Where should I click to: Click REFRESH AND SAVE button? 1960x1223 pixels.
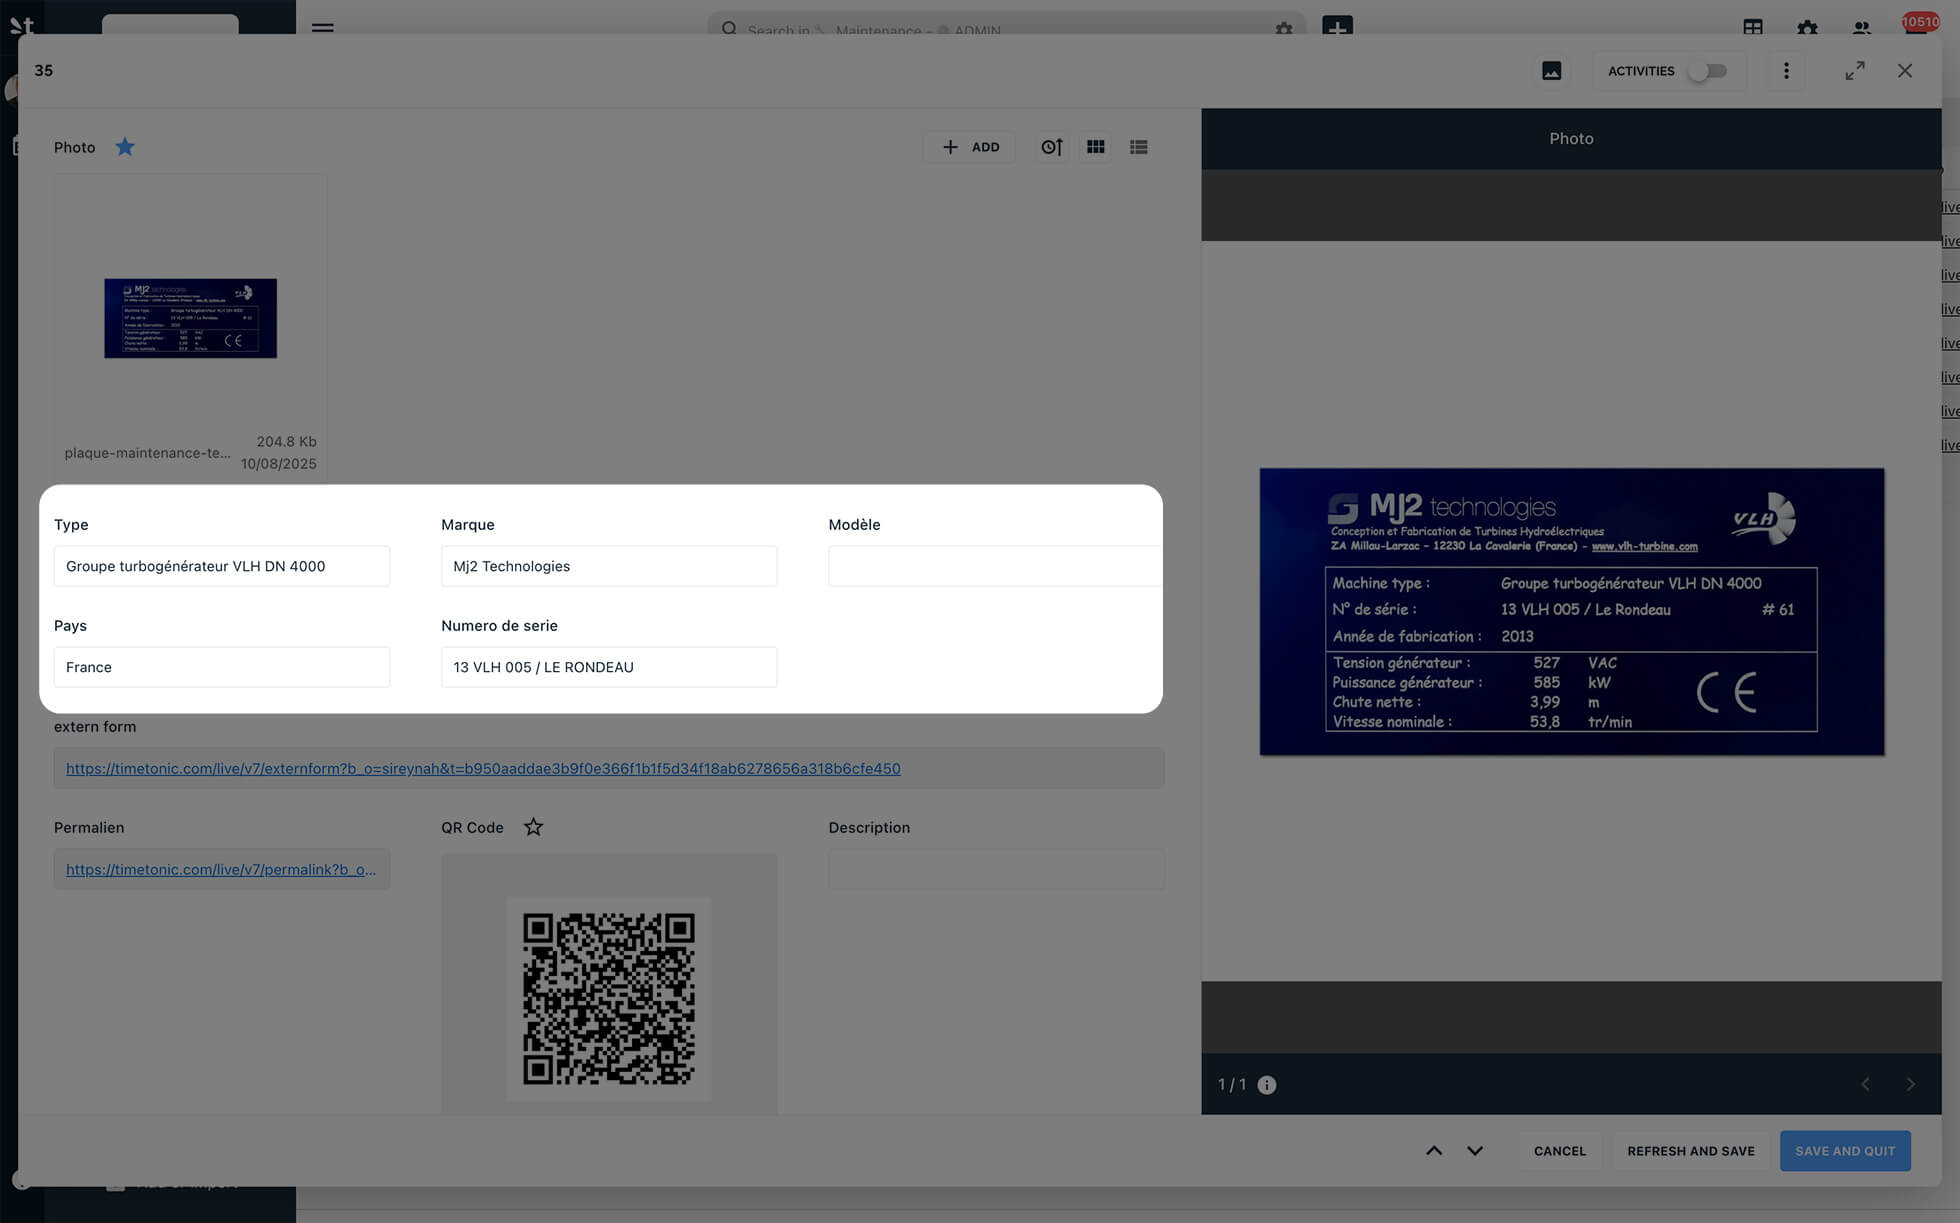1690,1151
